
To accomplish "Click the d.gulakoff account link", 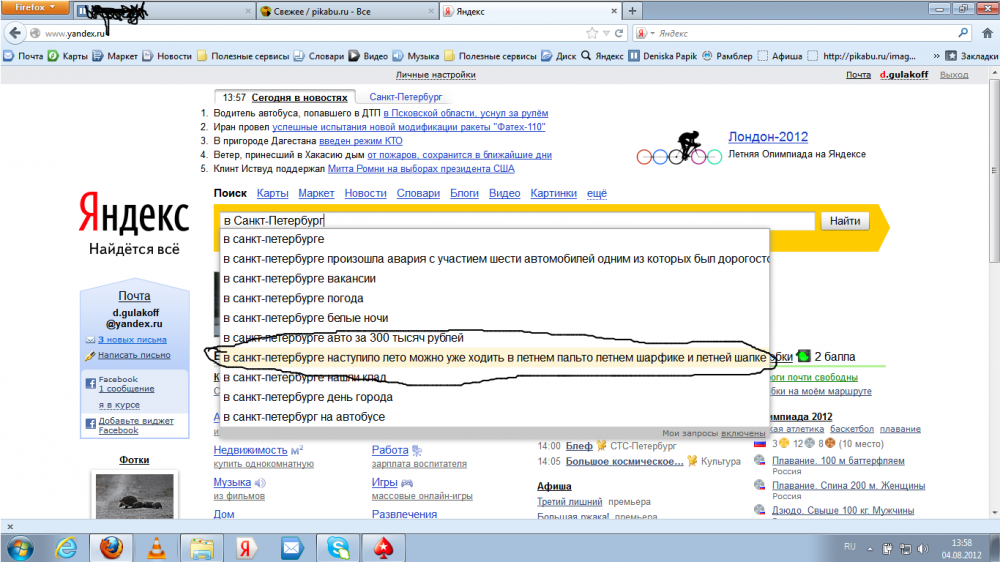I will (x=904, y=75).
